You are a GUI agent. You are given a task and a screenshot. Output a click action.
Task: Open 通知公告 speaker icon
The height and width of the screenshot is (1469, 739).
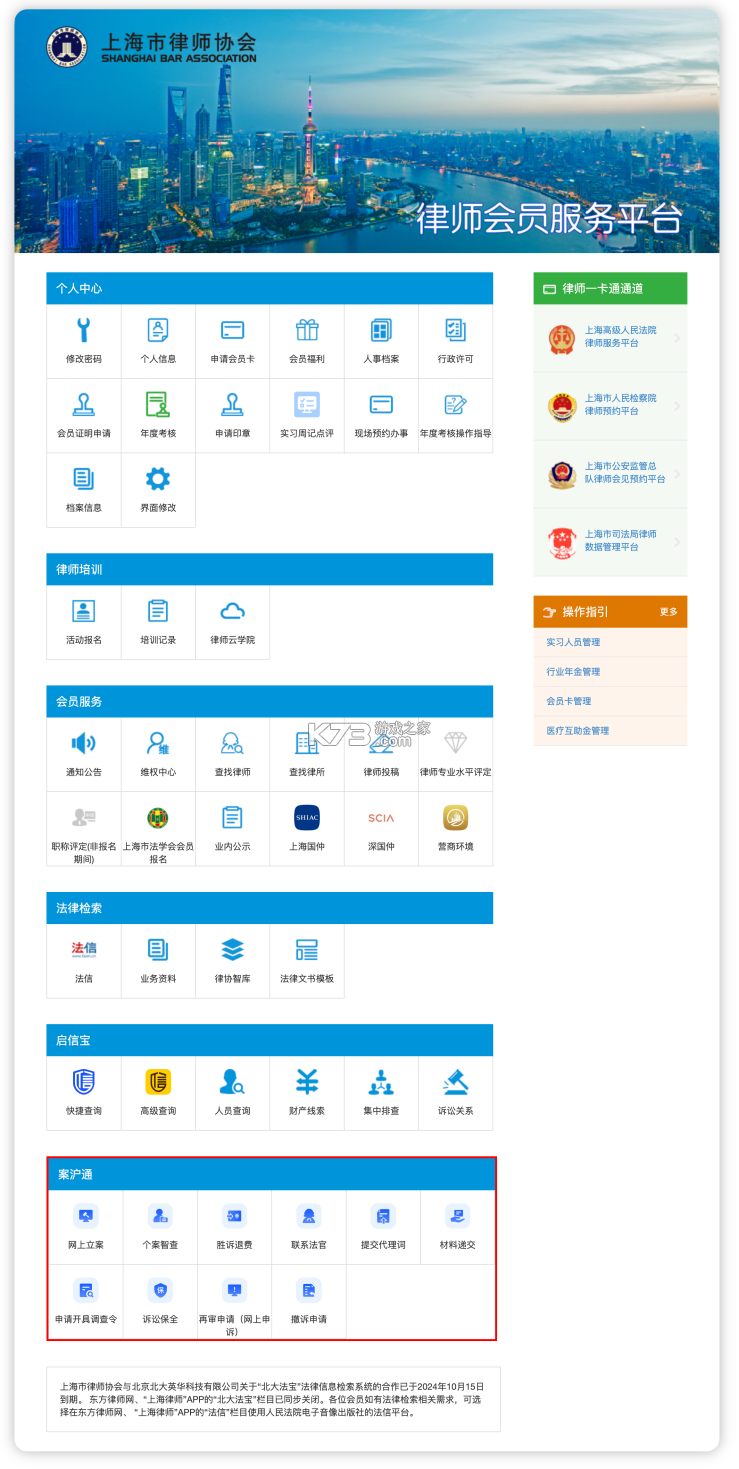pyautogui.click(x=84, y=743)
